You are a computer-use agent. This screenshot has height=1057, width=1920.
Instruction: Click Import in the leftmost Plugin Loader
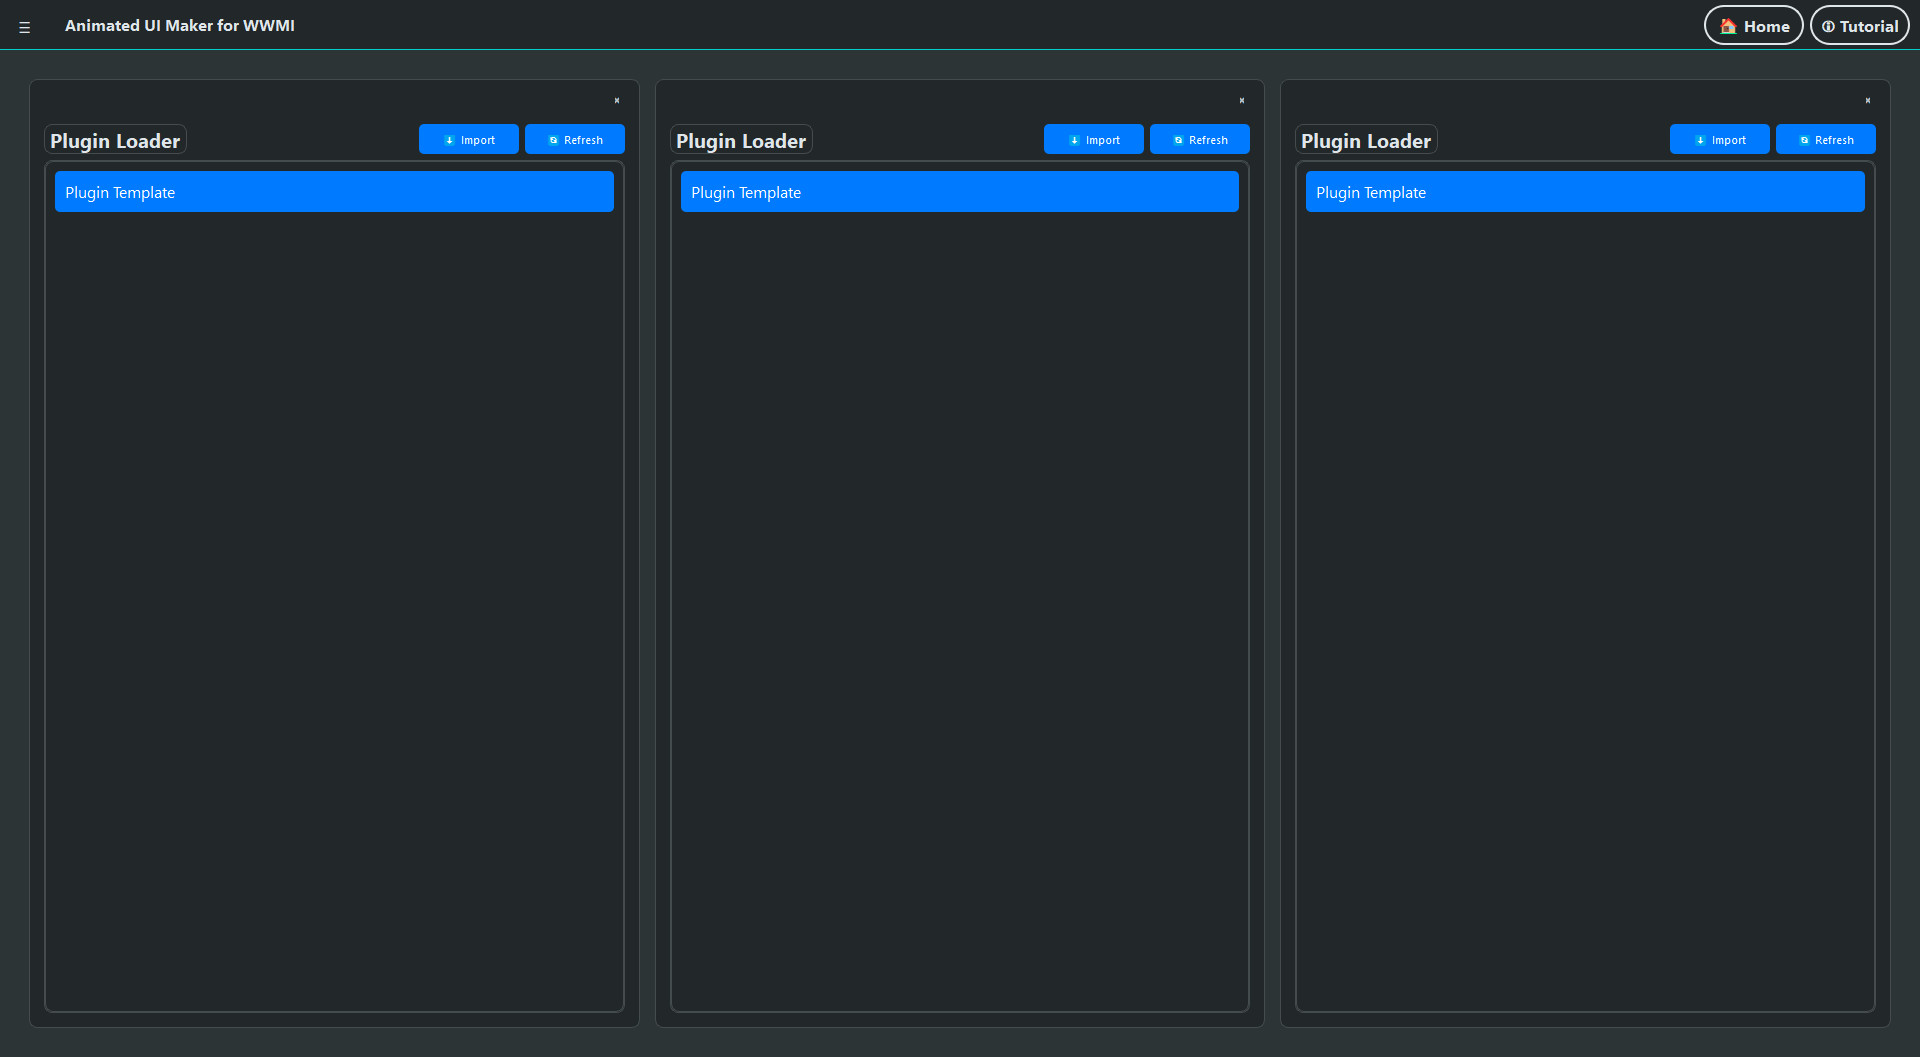pos(469,139)
